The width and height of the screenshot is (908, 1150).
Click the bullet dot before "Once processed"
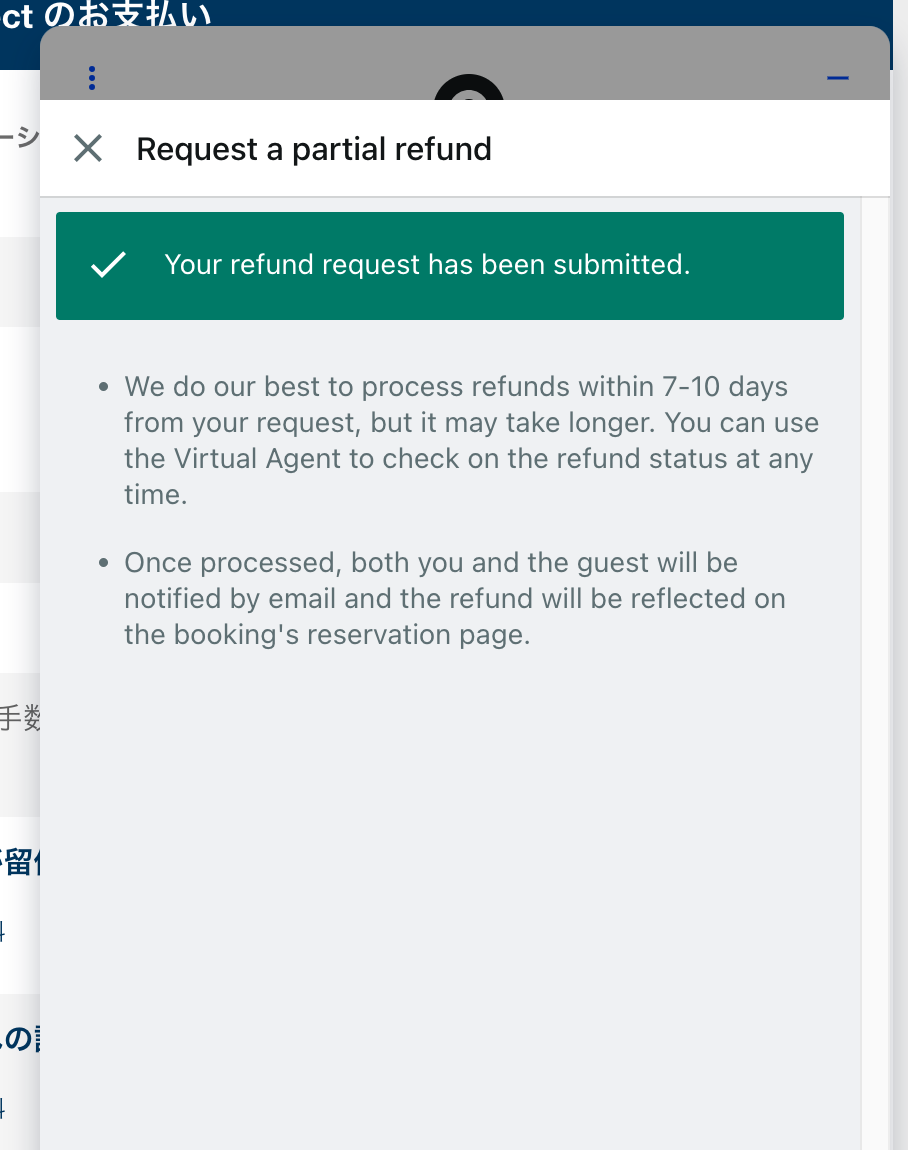point(104,563)
